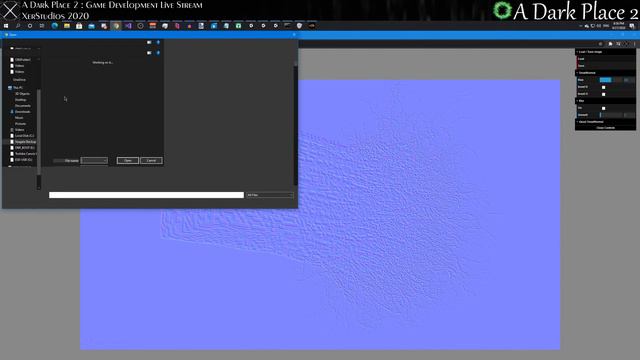This screenshot has width=640, height=360.
Task: Click the round clock-like taskbar icon
Action: 140,26
